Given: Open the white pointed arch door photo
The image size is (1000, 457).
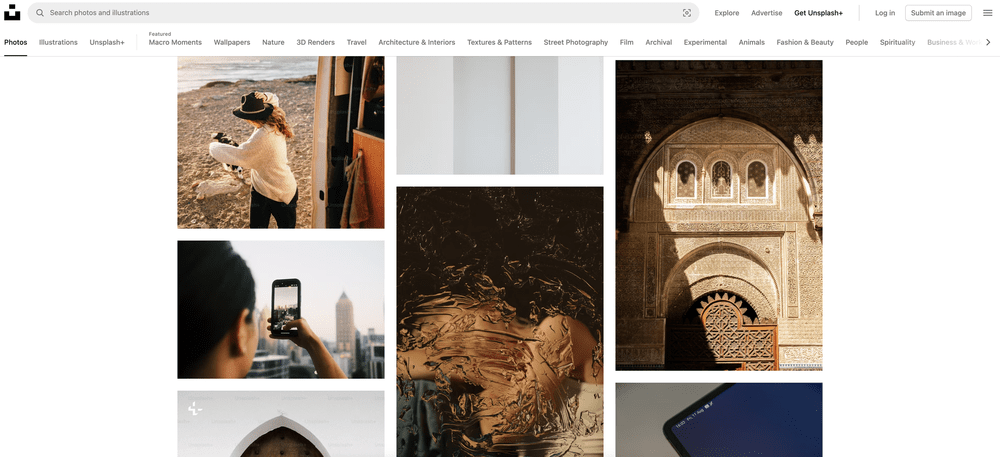Looking at the screenshot, I should (281, 424).
